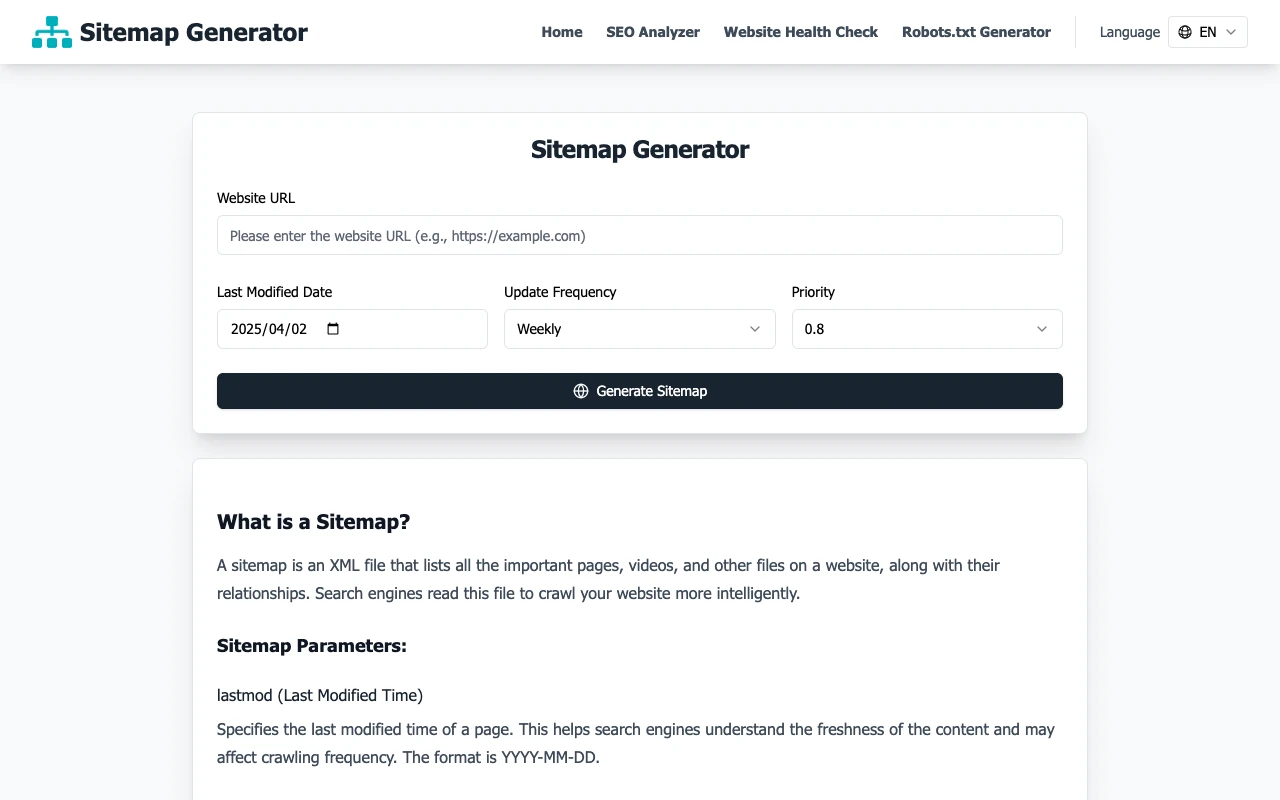Open the Priority dropdown showing 0.8
Viewport: 1280px width, 800px height.
click(x=926, y=328)
